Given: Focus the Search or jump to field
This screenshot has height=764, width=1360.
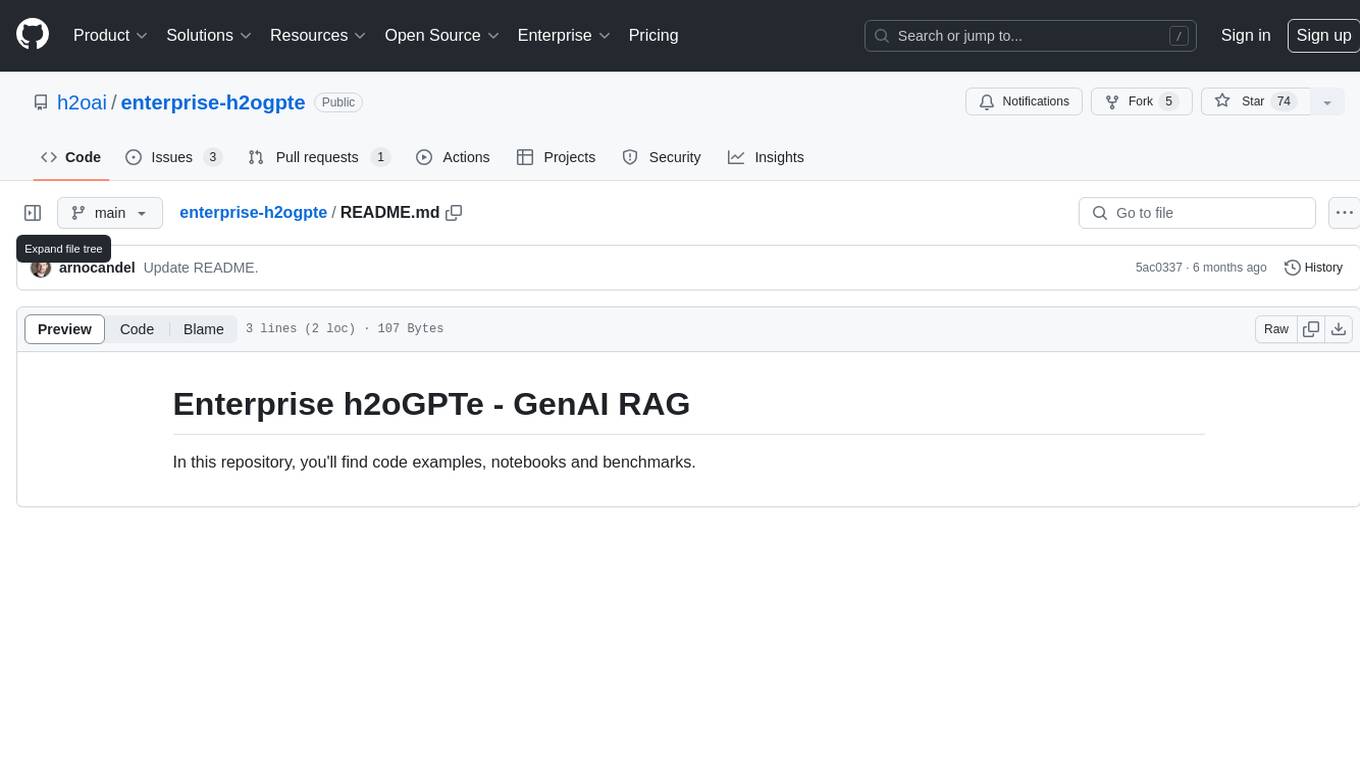Looking at the screenshot, I should point(1030,35).
